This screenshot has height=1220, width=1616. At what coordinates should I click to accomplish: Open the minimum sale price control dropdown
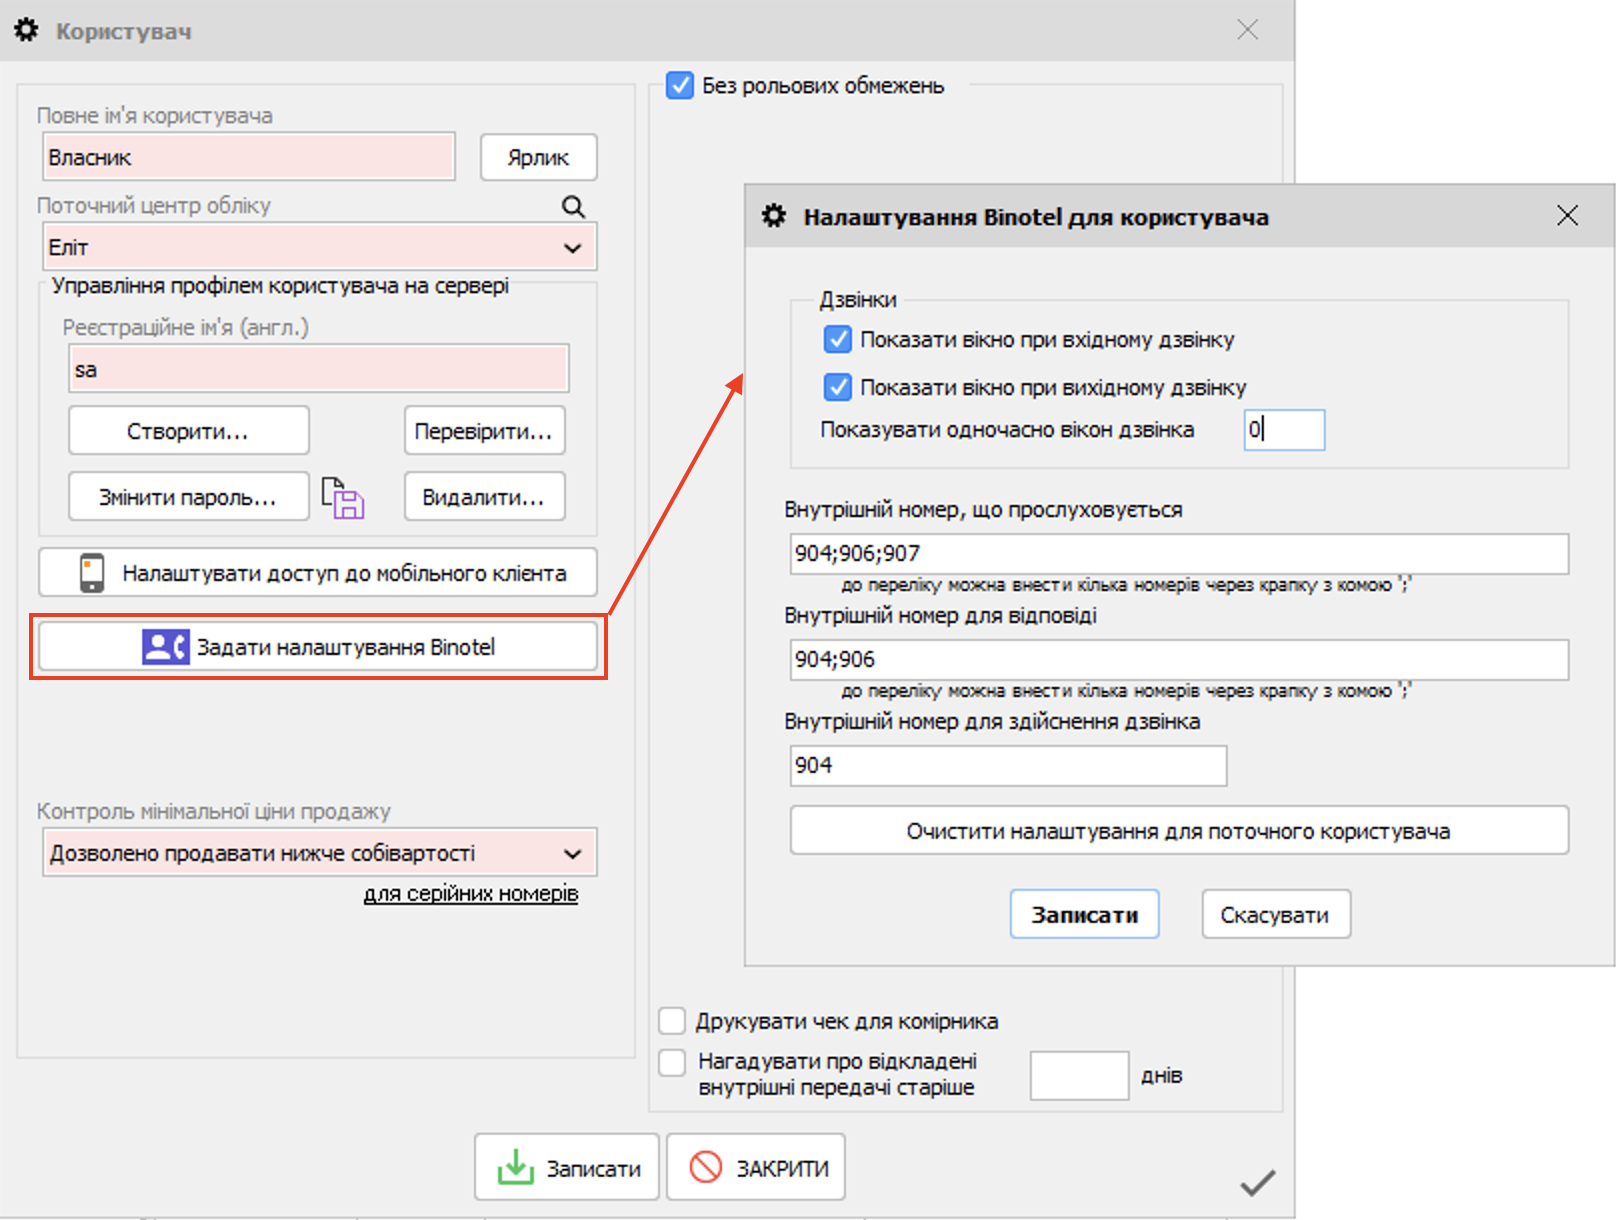click(x=572, y=854)
